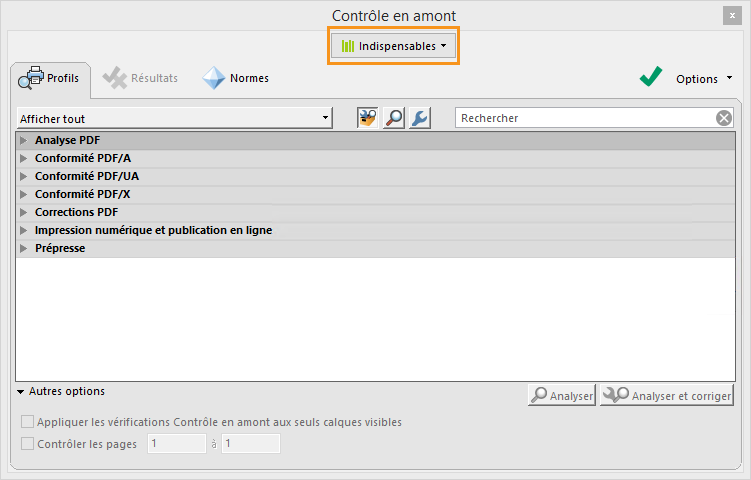Click the Analyser button

(x=562, y=395)
